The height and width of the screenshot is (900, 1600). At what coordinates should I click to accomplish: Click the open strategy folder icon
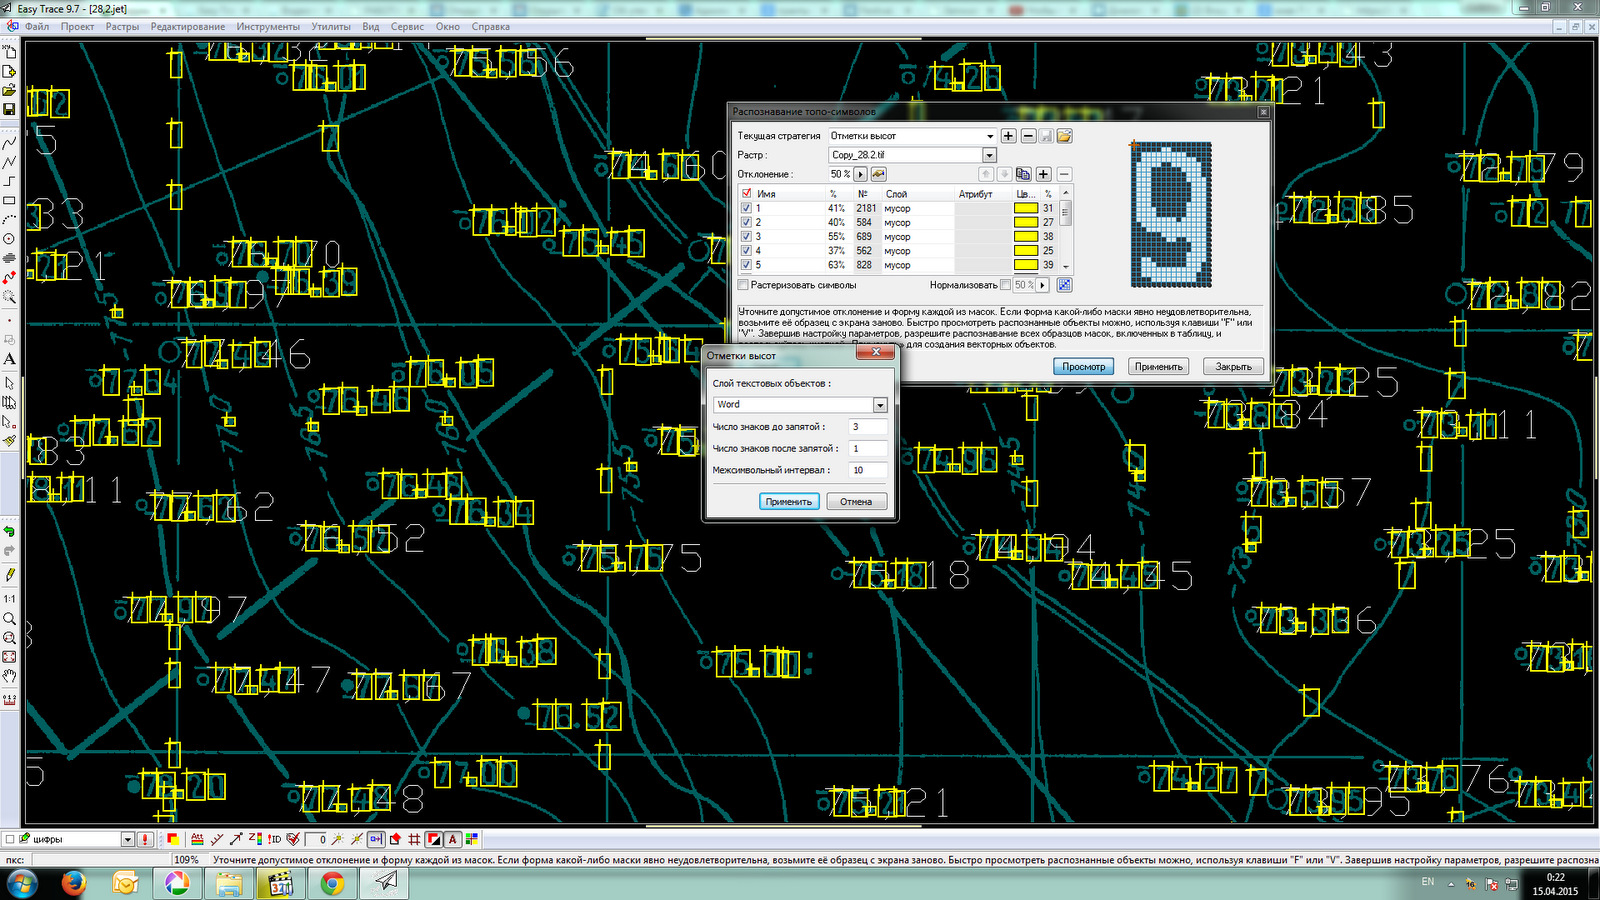click(x=1064, y=136)
